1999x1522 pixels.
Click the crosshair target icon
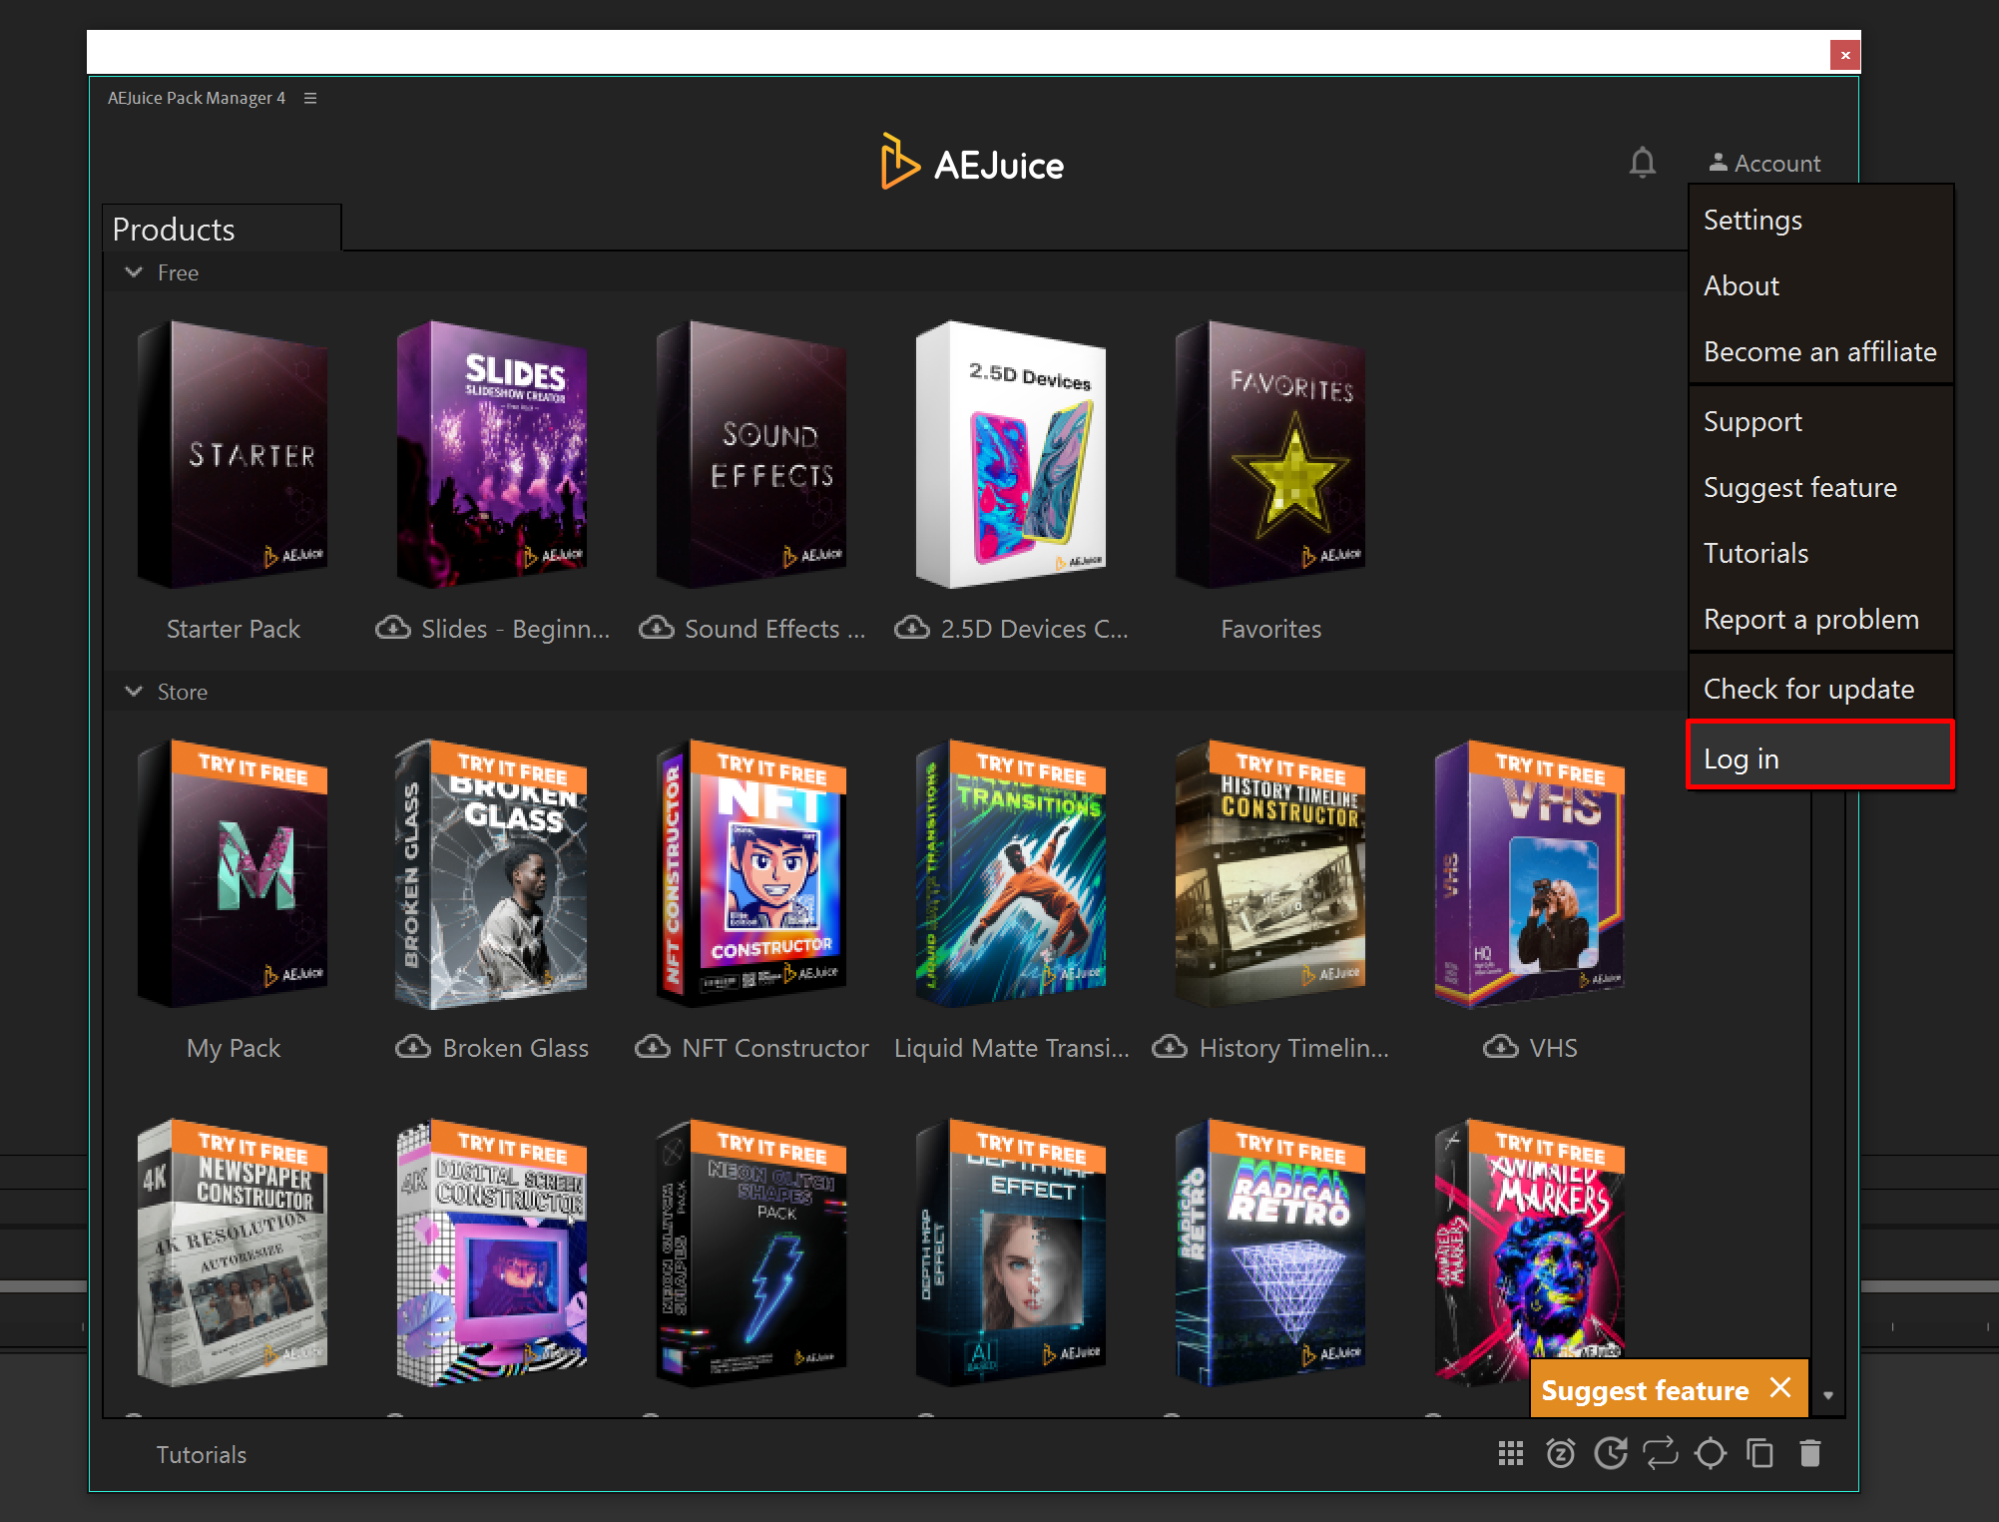click(1710, 1453)
